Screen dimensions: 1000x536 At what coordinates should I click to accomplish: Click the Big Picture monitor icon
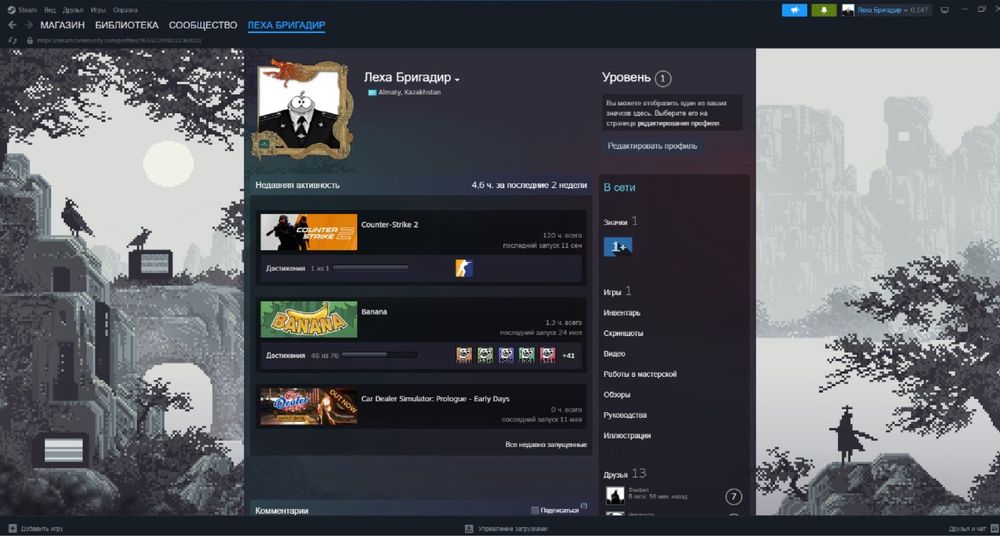pyautogui.click(x=945, y=10)
